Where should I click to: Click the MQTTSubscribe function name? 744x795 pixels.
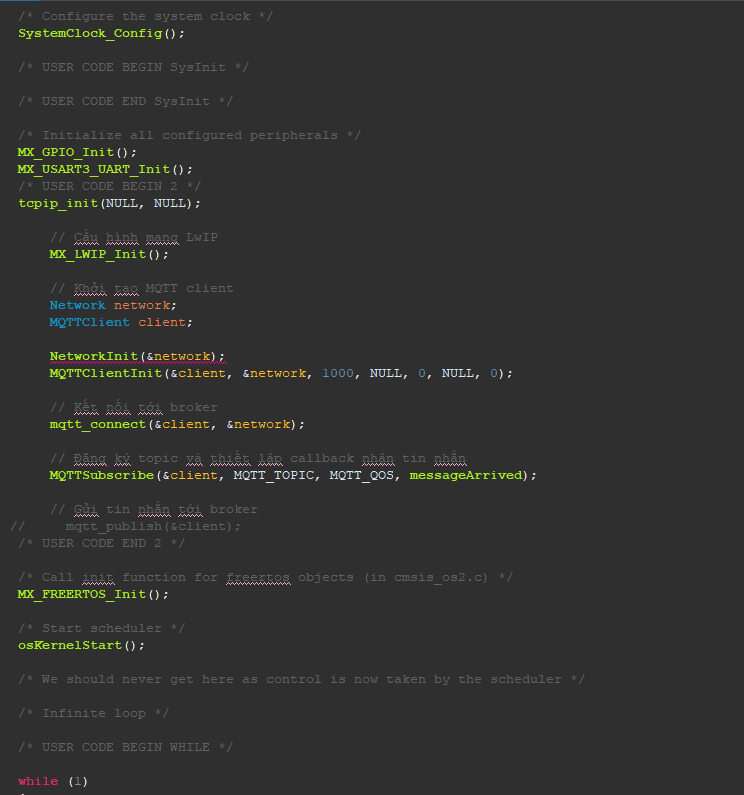(101, 475)
